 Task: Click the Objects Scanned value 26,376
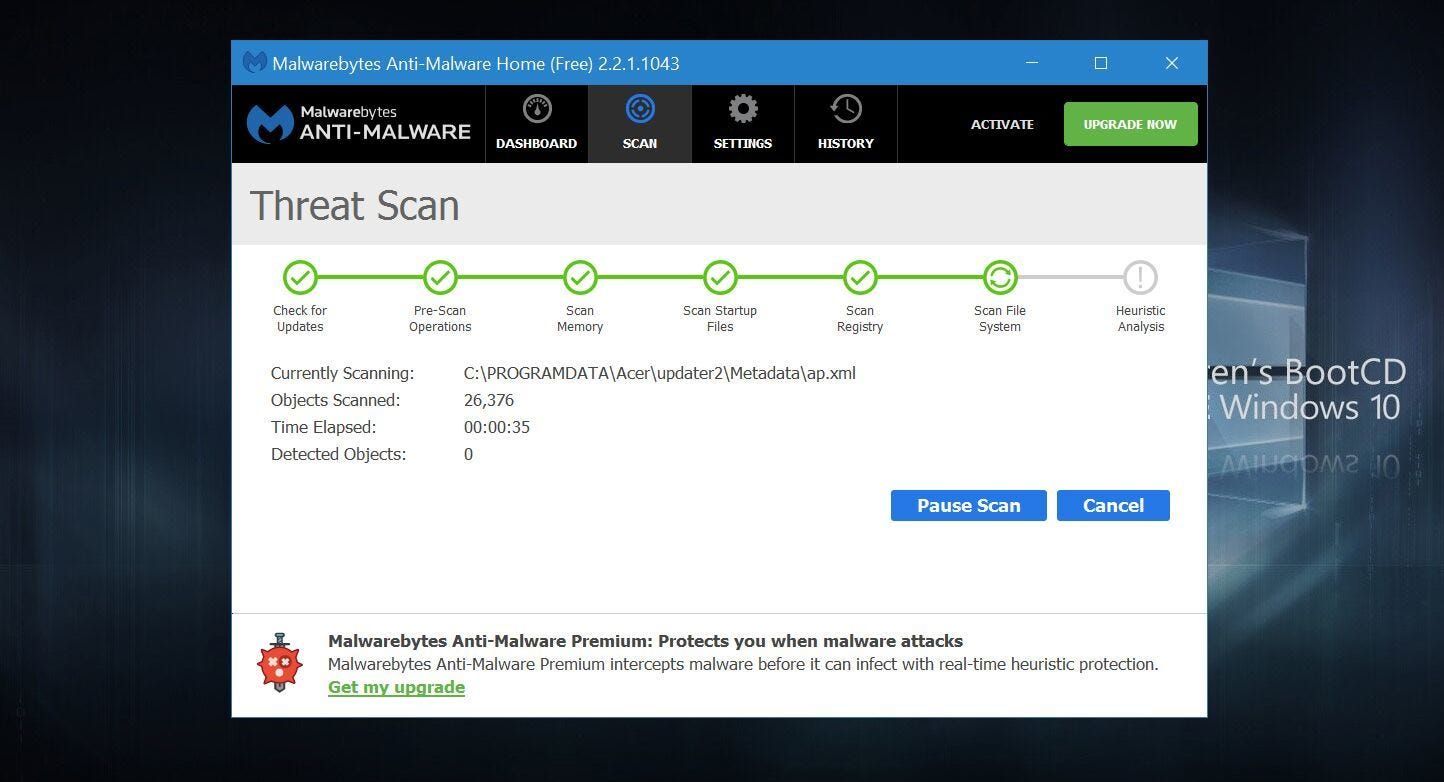[489, 400]
